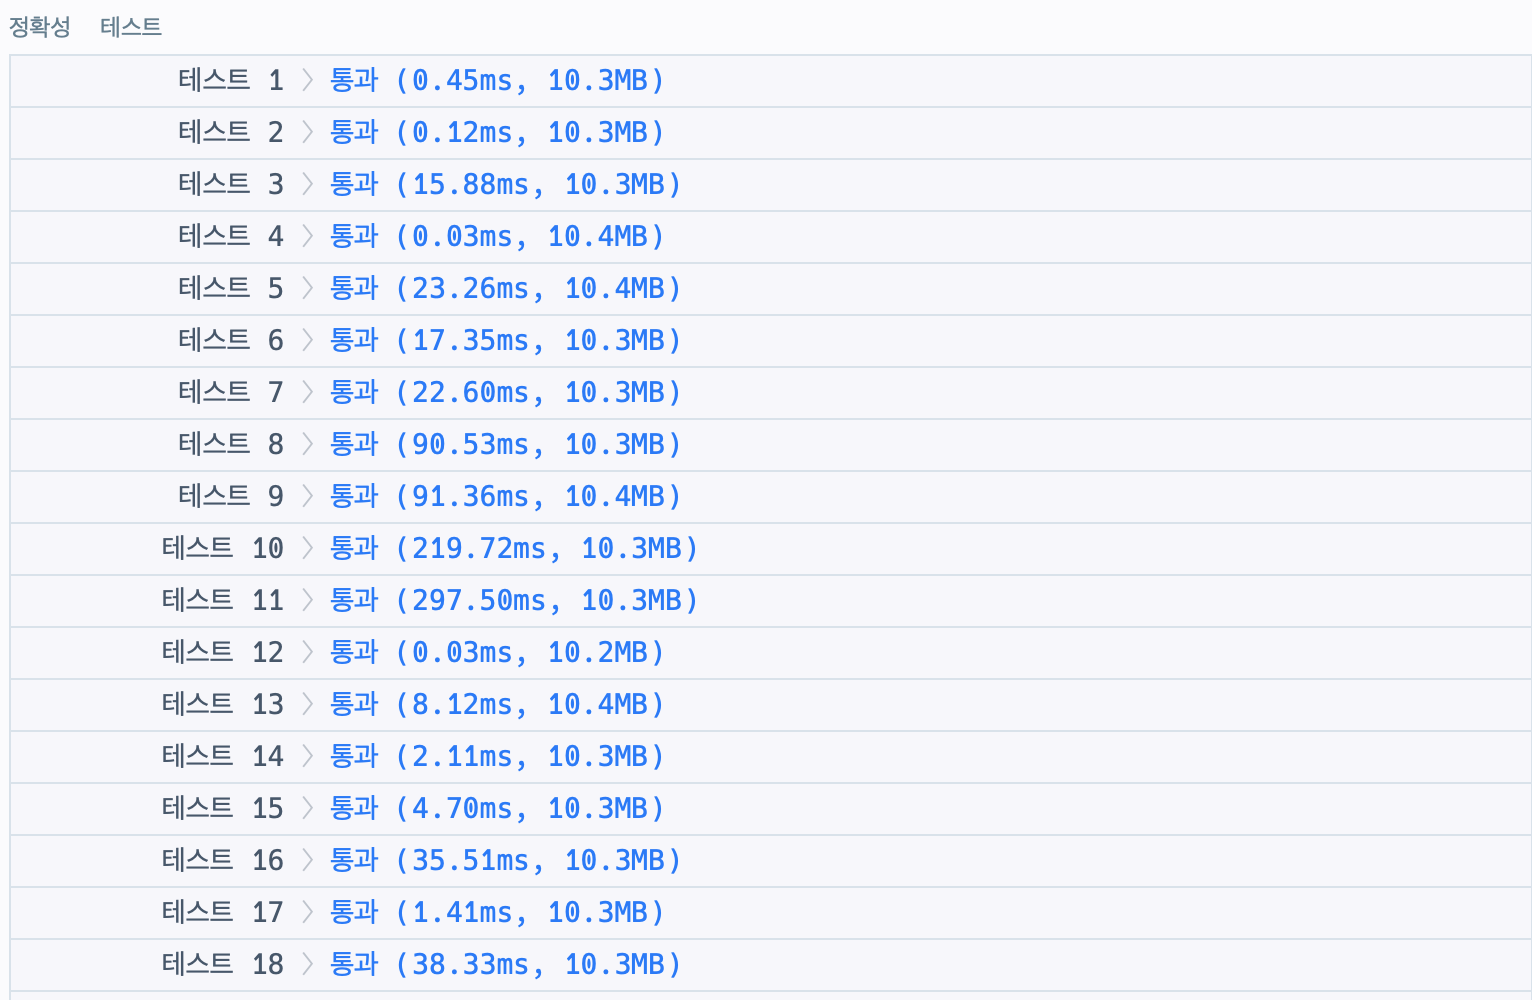This screenshot has height=1000, width=1532.
Task: Click result 통과 (219.72ms, 10.3MB)
Action: pos(514,548)
